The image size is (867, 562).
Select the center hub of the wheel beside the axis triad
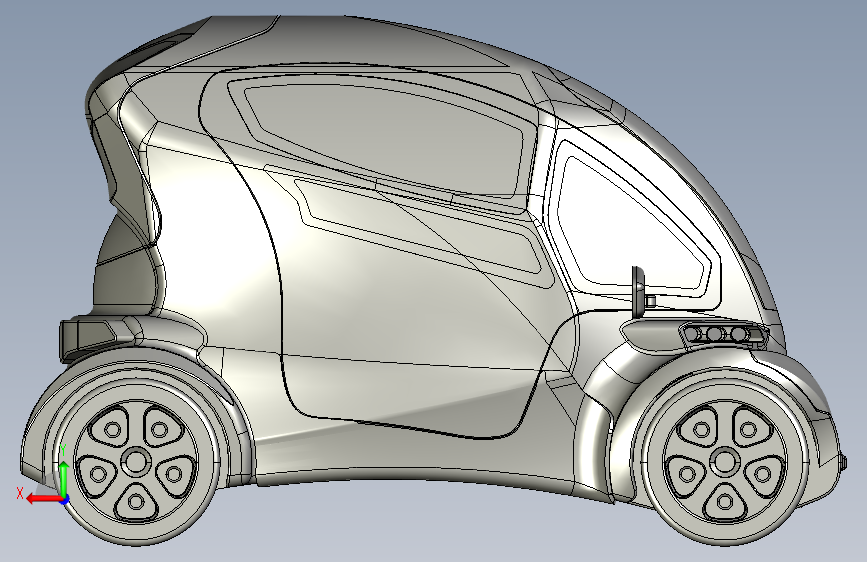pos(136,462)
